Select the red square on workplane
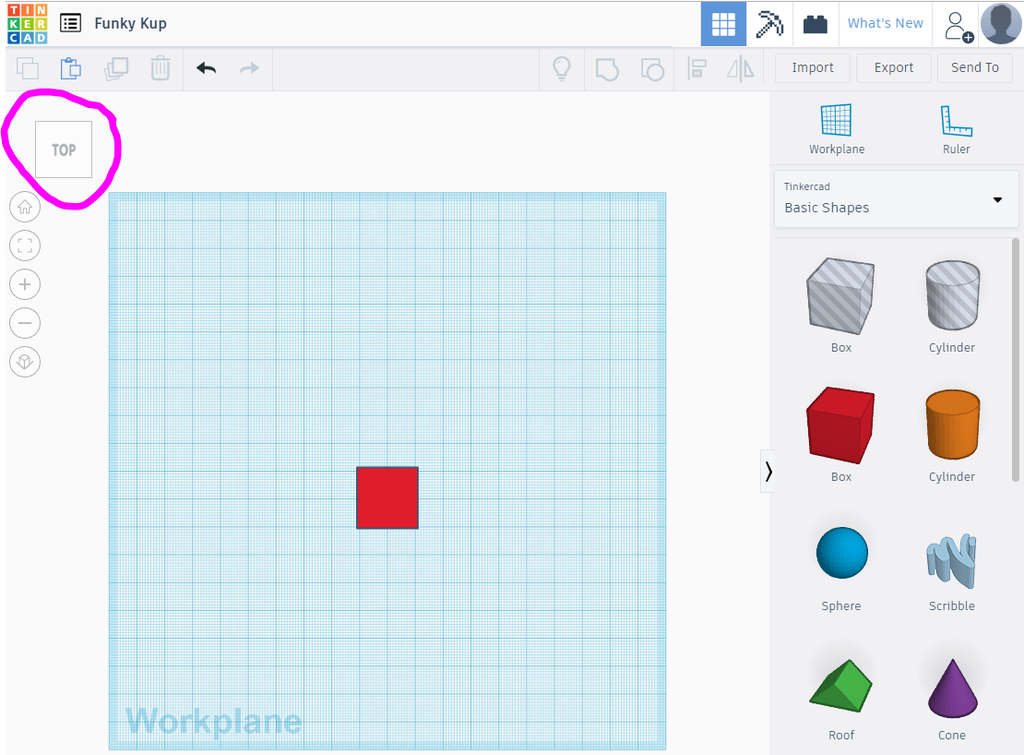Image resolution: width=1024 pixels, height=755 pixels. [x=387, y=498]
